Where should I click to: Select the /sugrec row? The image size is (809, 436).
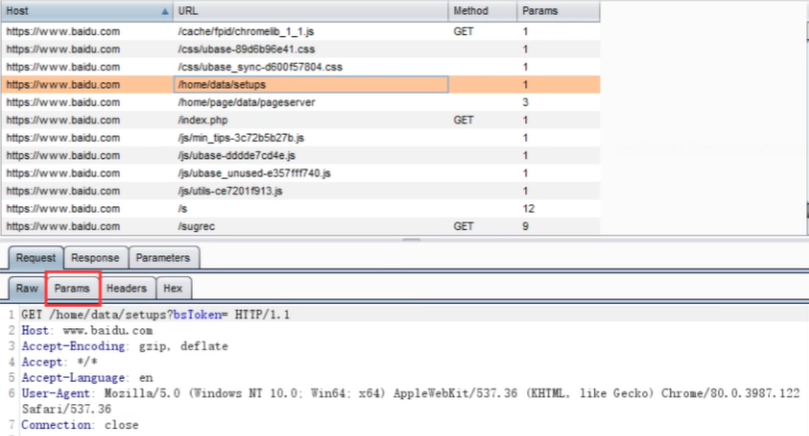click(x=300, y=227)
